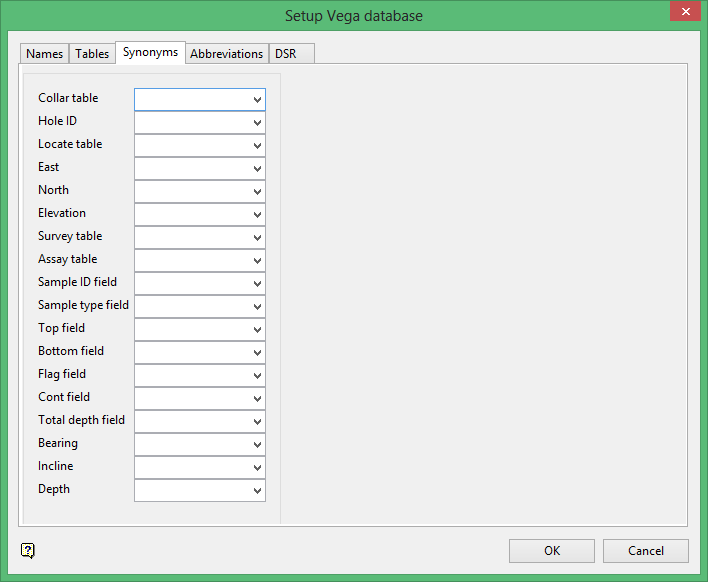Click into the Incline input box
Screen dimensions: 708x582
[x=192, y=467]
